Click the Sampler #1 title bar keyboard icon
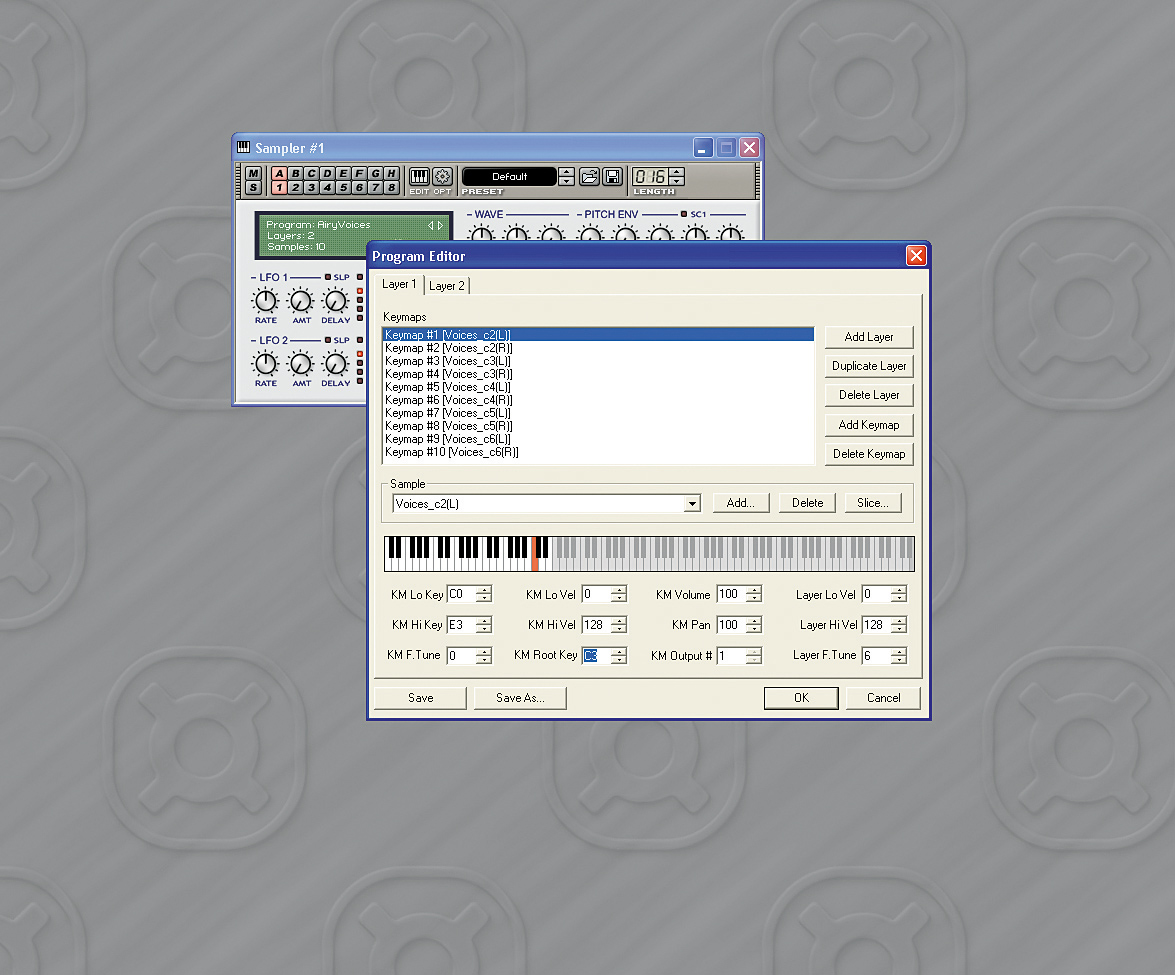This screenshot has width=1175, height=975. pos(244,147)
